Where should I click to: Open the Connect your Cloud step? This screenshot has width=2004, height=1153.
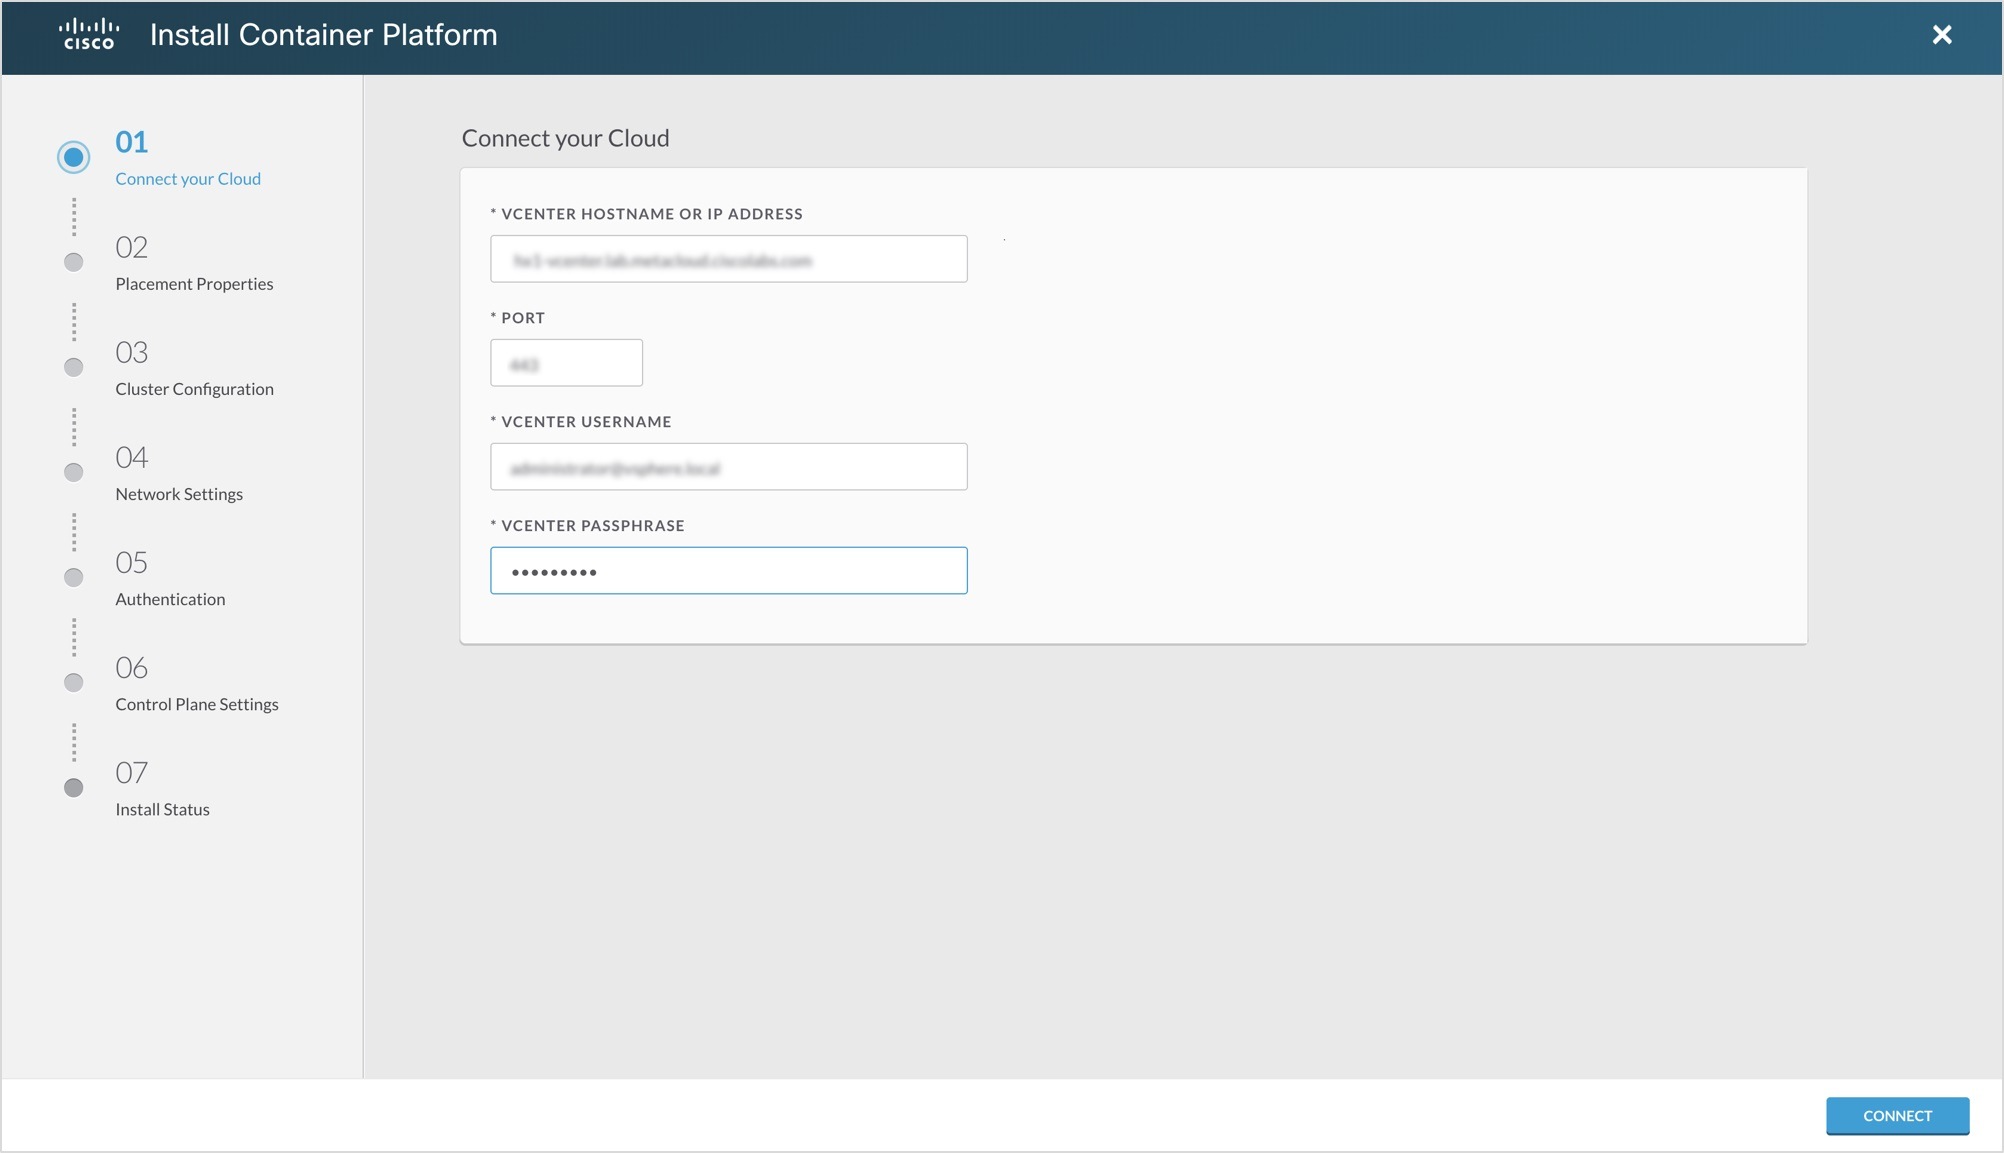click(x=188, y=178)
